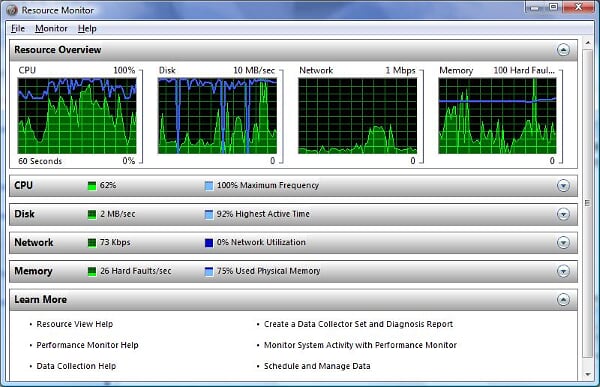Collapse the Resource Overview section

coord(563,50)
